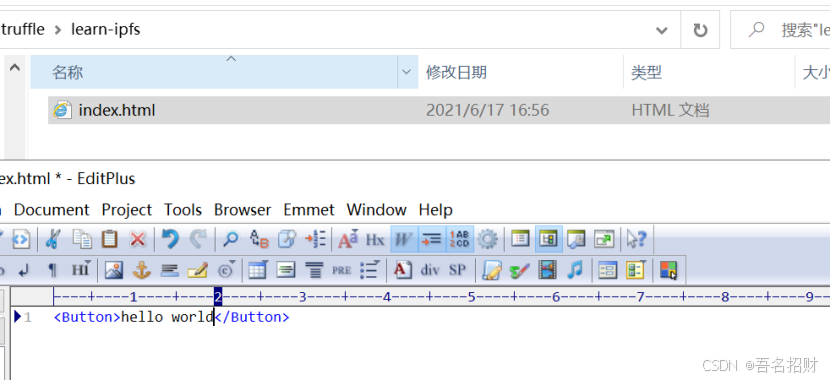Click the form icon

608,270
